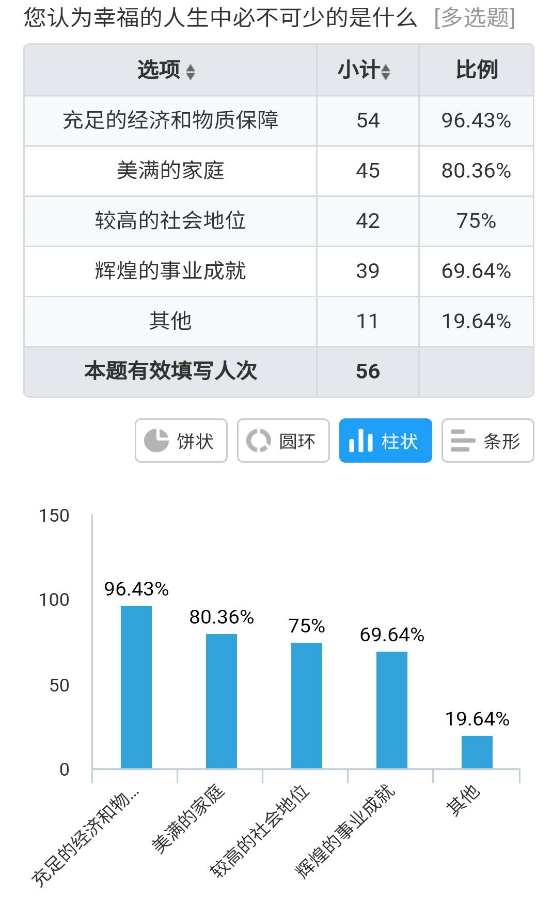Select the 充足的经济和物质保障 table row

pyautogui.click(x=279, y=121)
